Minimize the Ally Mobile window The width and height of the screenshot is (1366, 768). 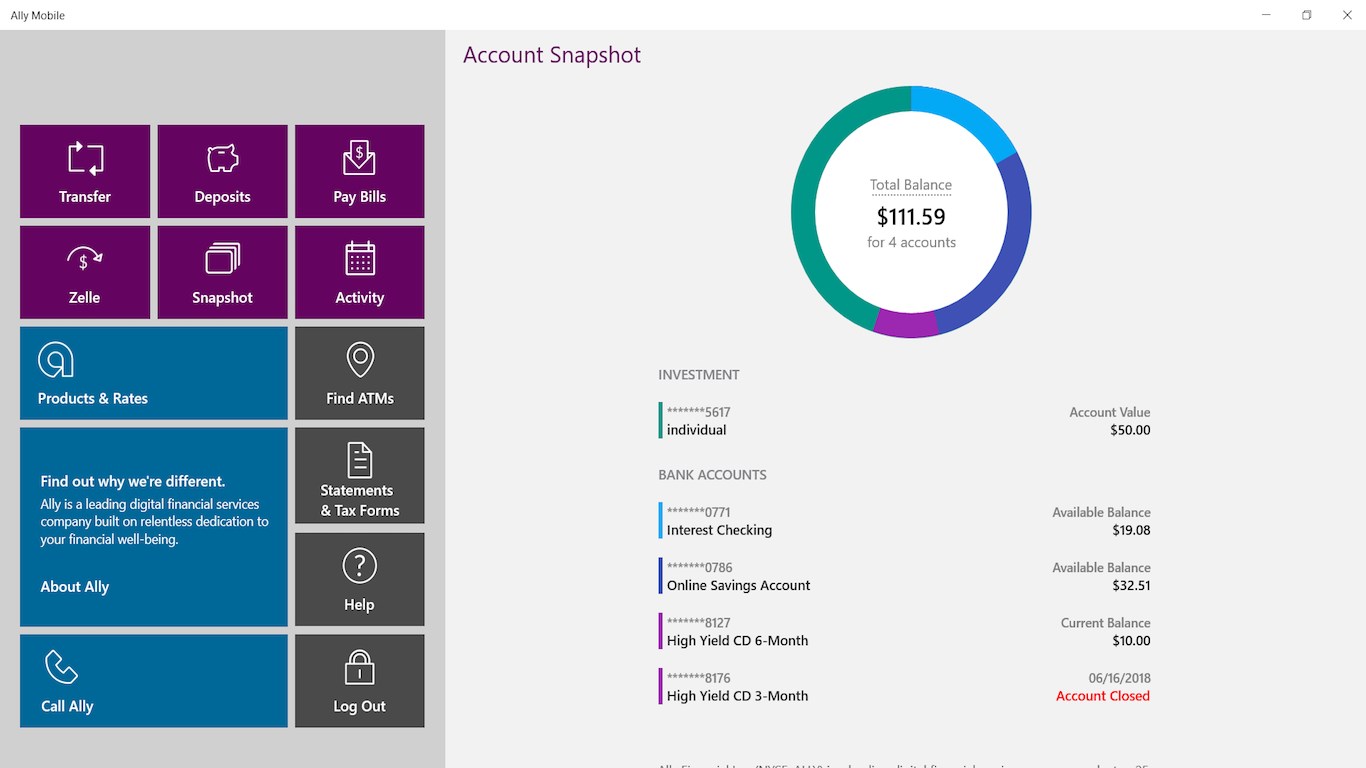[x=1266, y=15]
